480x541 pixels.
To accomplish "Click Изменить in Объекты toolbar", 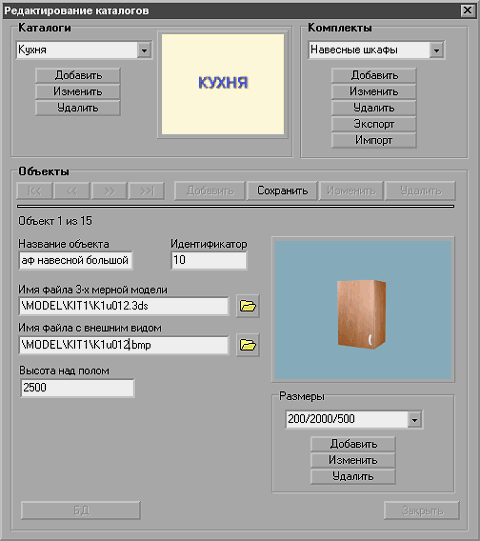I will (351, 191).
